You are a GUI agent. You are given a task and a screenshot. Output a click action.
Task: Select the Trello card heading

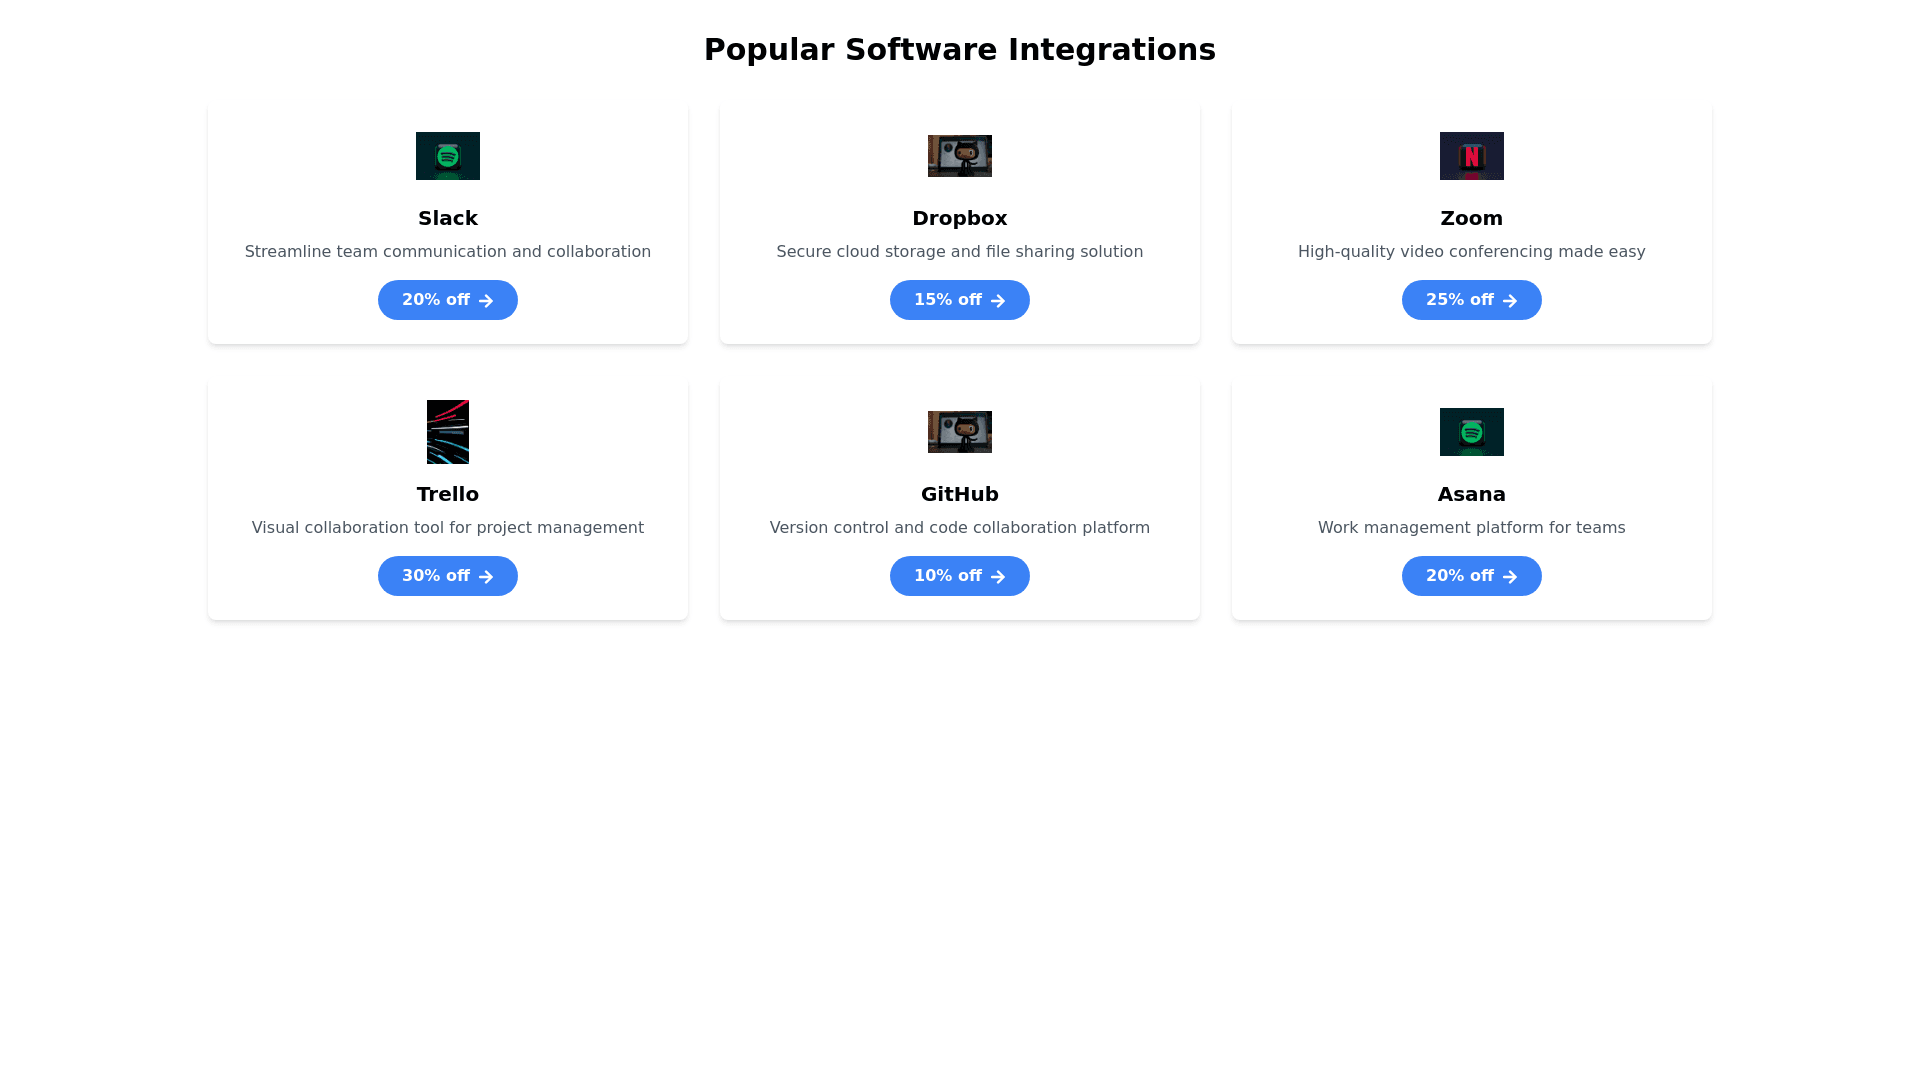click(x=447, y=494)
